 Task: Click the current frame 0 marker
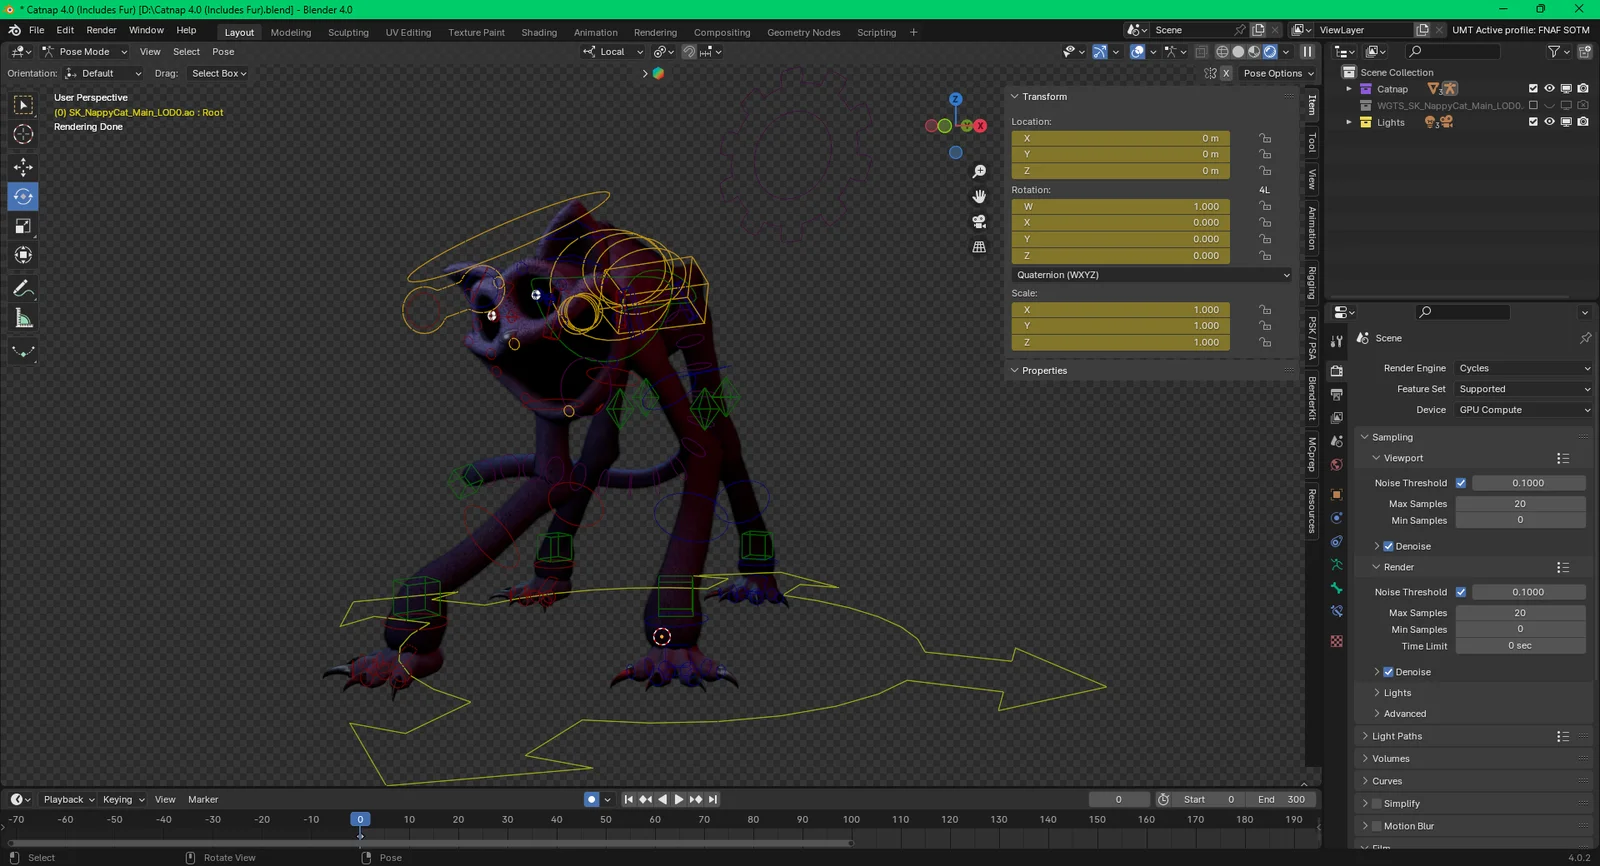point(360,819)
